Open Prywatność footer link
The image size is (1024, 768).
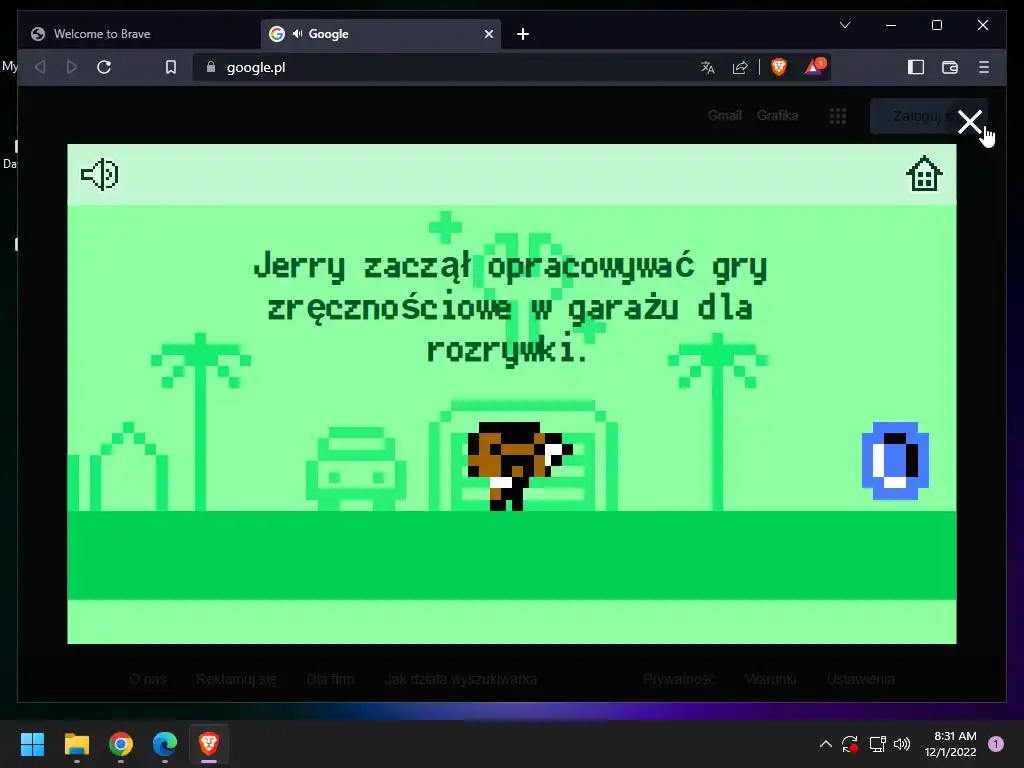point(679,679)
